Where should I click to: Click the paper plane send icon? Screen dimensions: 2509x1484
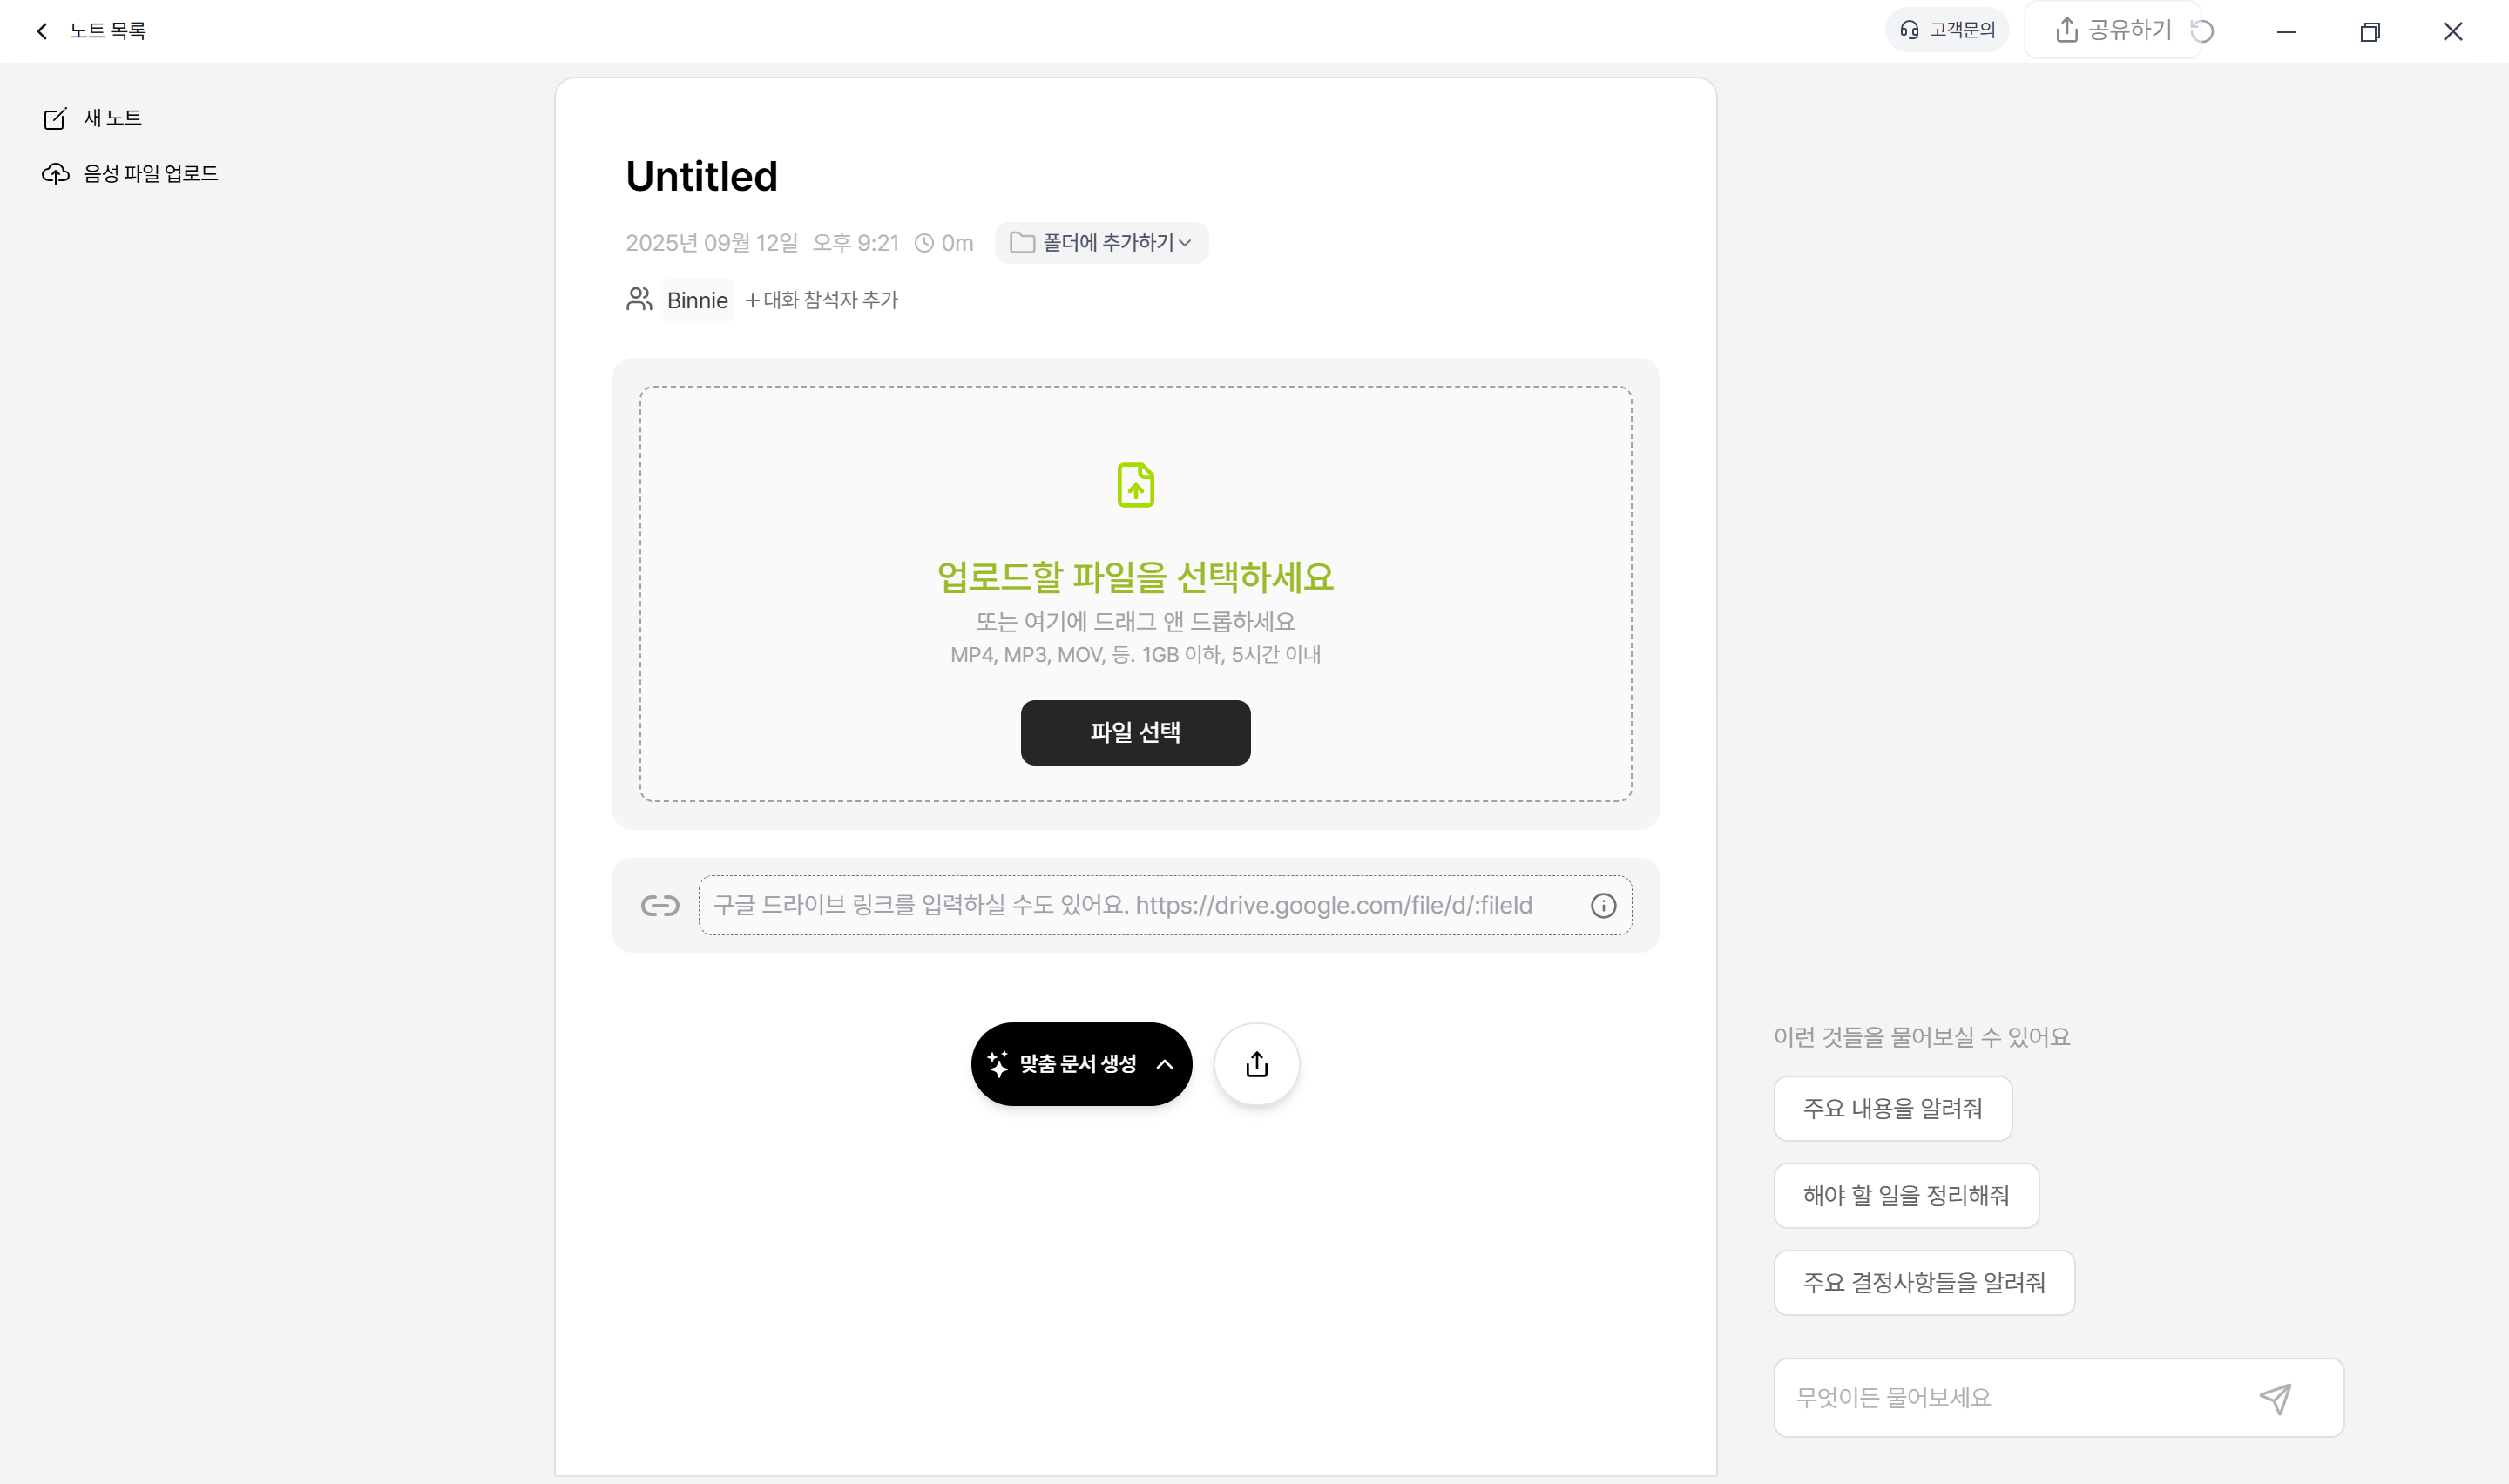click(x=2275, y=1398)
